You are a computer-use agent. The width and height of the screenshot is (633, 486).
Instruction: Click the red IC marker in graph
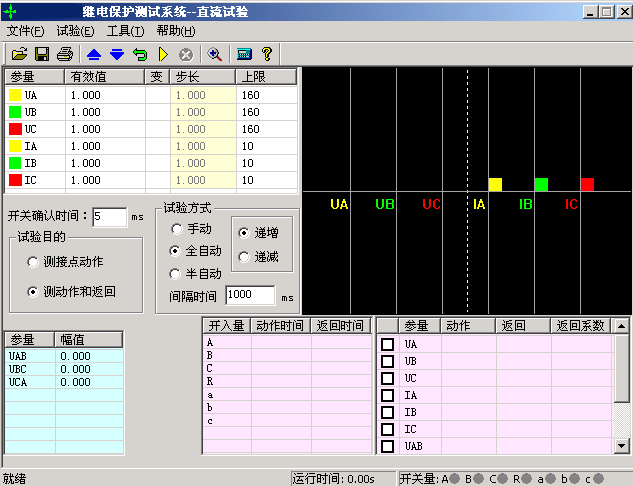(x=587, y=184)
